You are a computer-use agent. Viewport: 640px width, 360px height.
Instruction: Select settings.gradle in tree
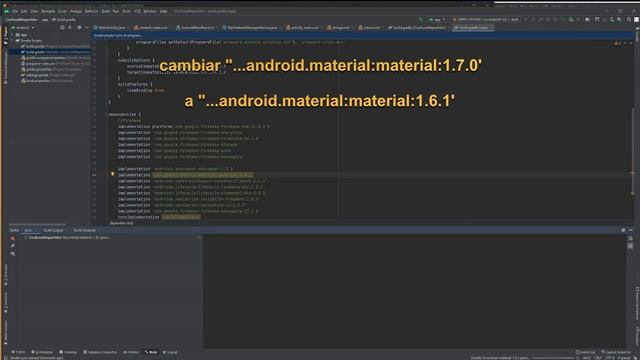(48, 75)
